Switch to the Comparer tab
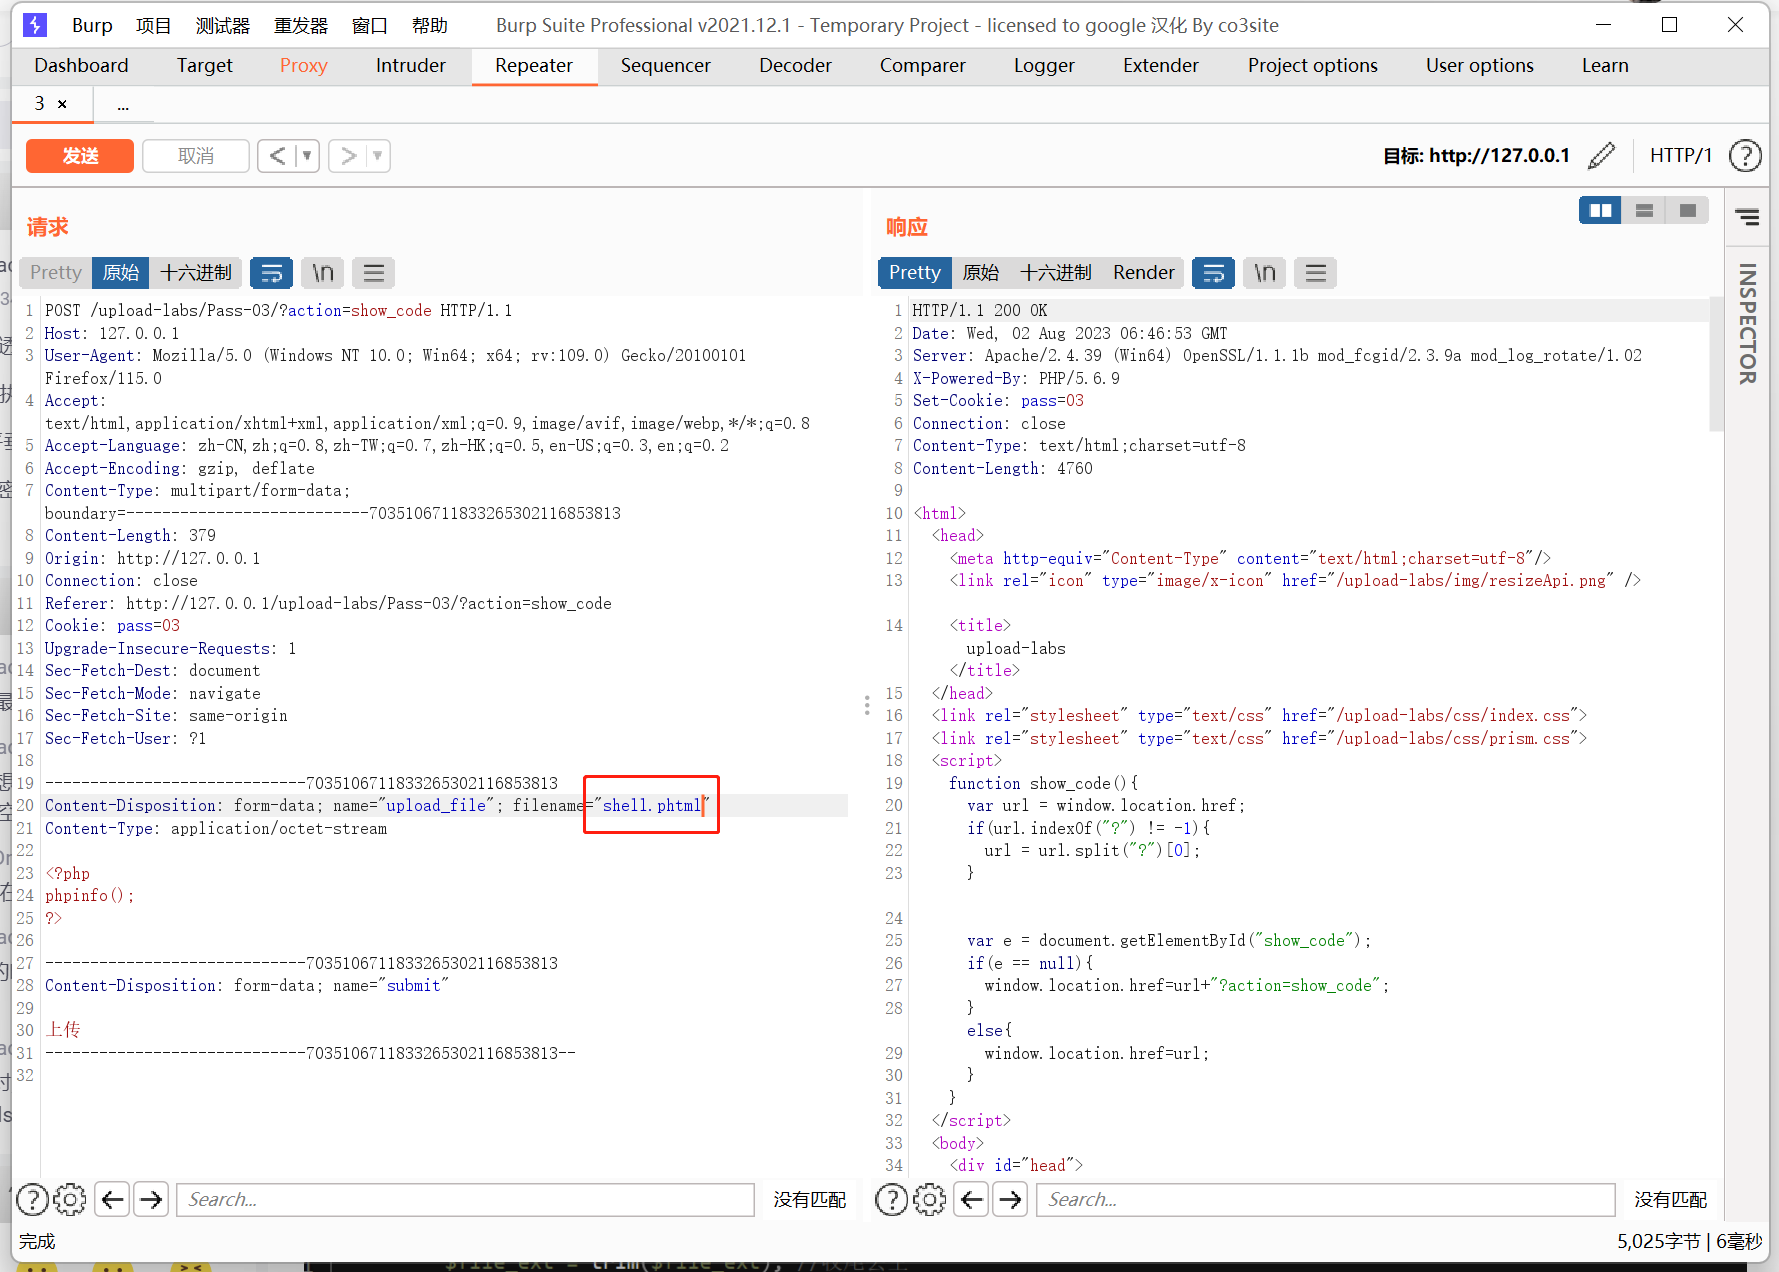Image resolution: width=1779 pixels, height=1272 pixels. 922,65
